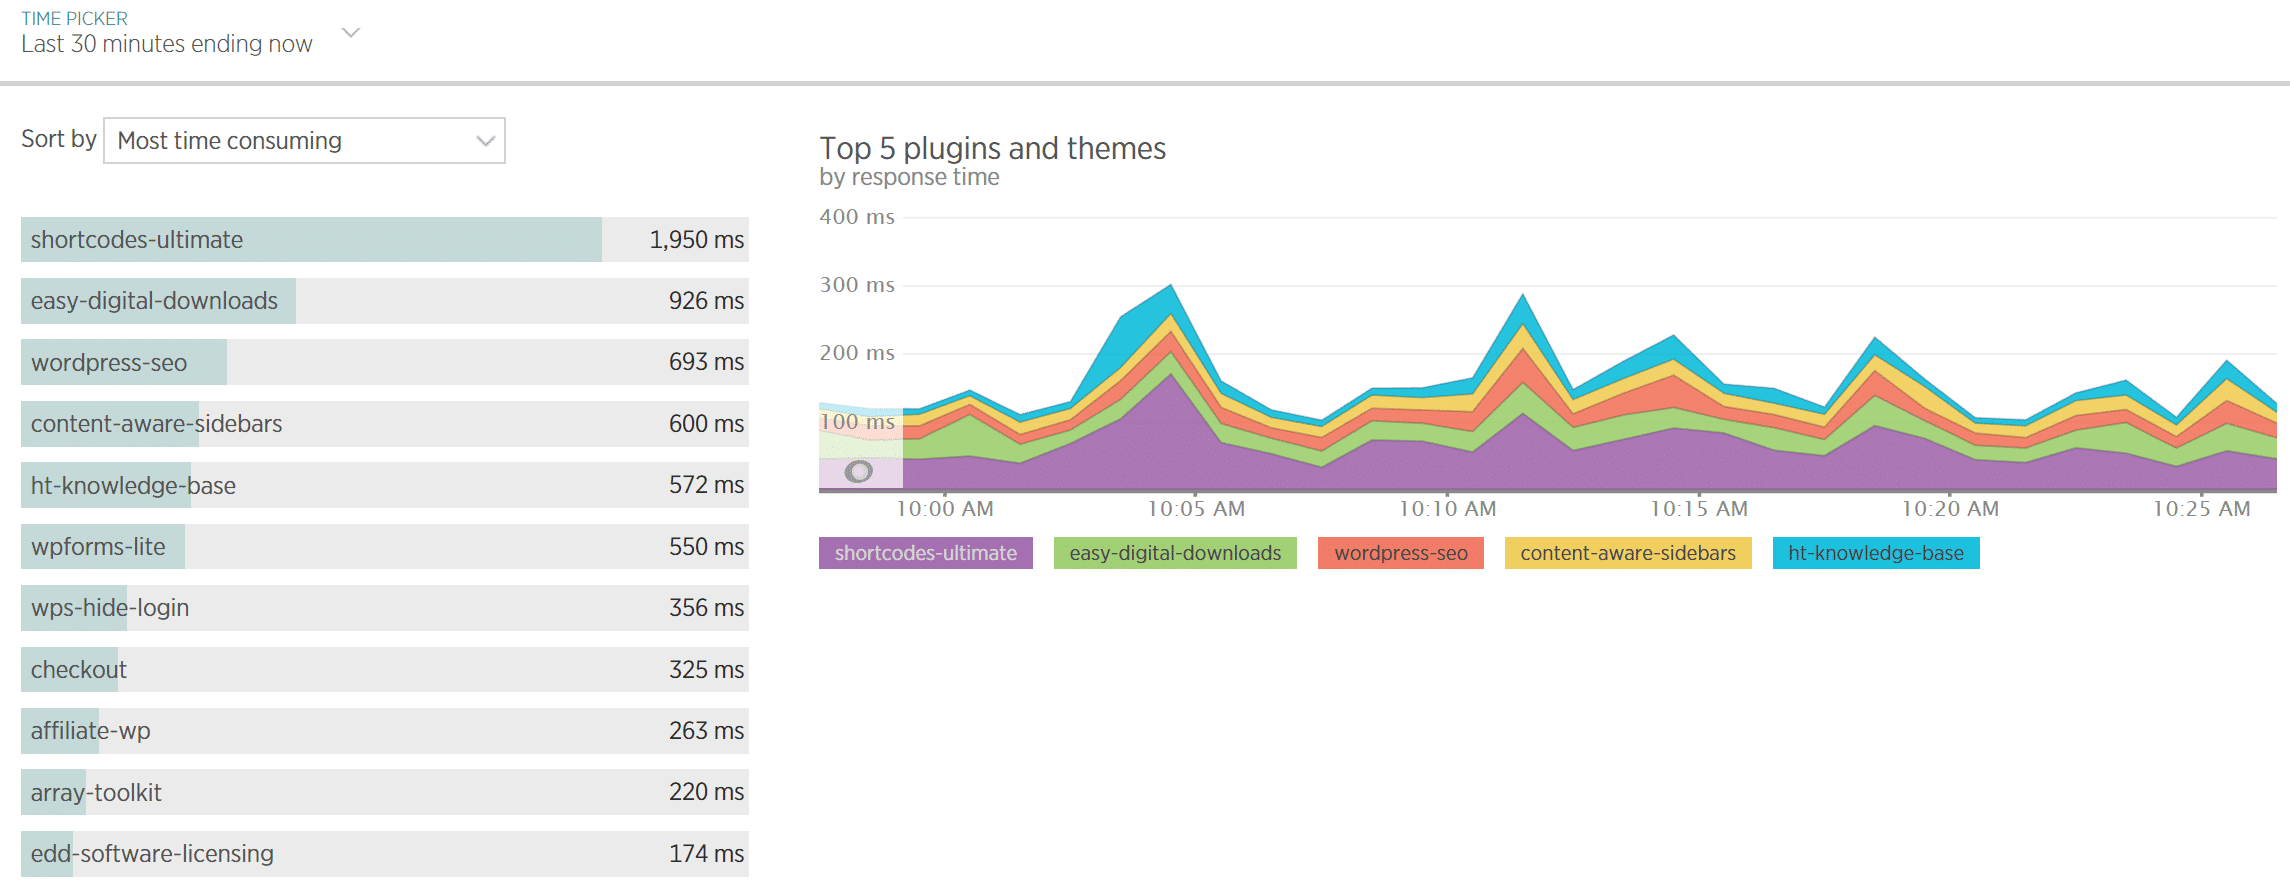Toggle easy-digital-downloads green legend series
This screenshot has width=2290, height=886.
pyautogui.click(x=1174, y=553)
